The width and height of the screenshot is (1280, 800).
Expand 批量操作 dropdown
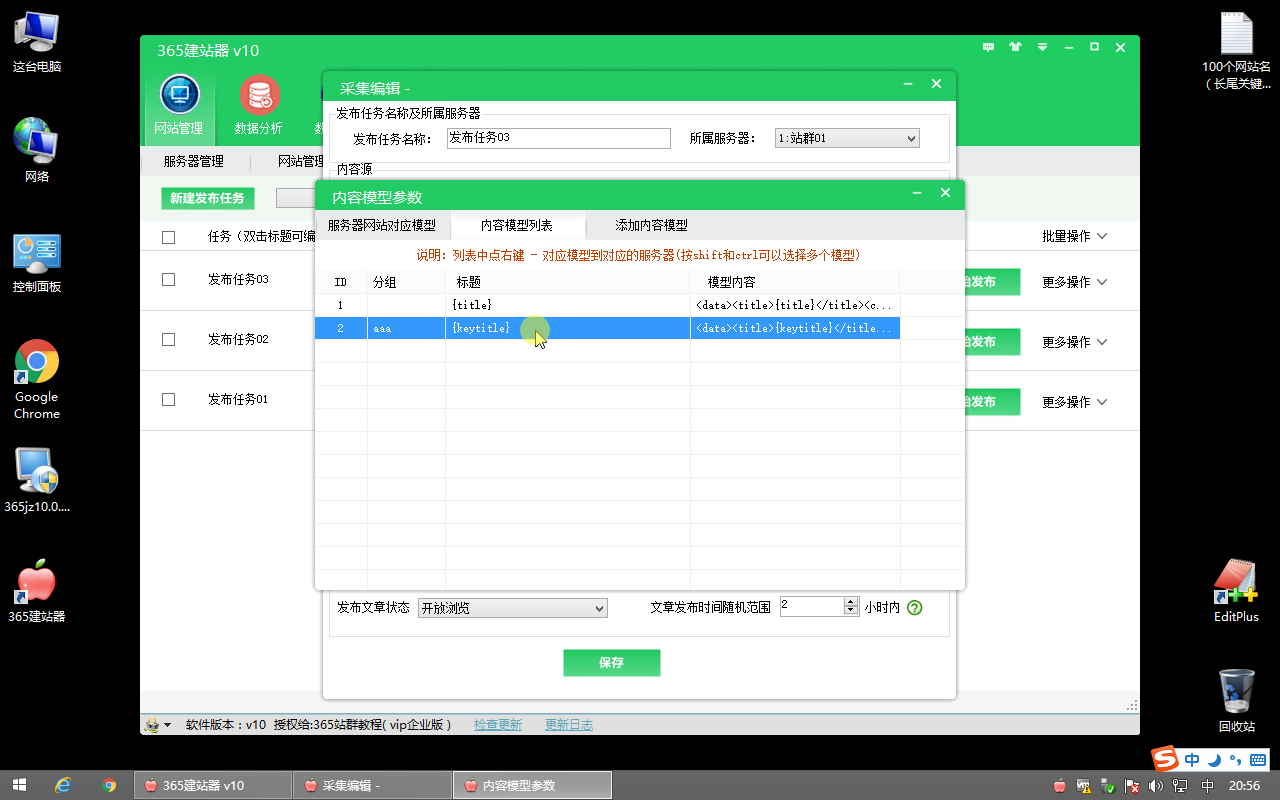[x=1074, y=236]
